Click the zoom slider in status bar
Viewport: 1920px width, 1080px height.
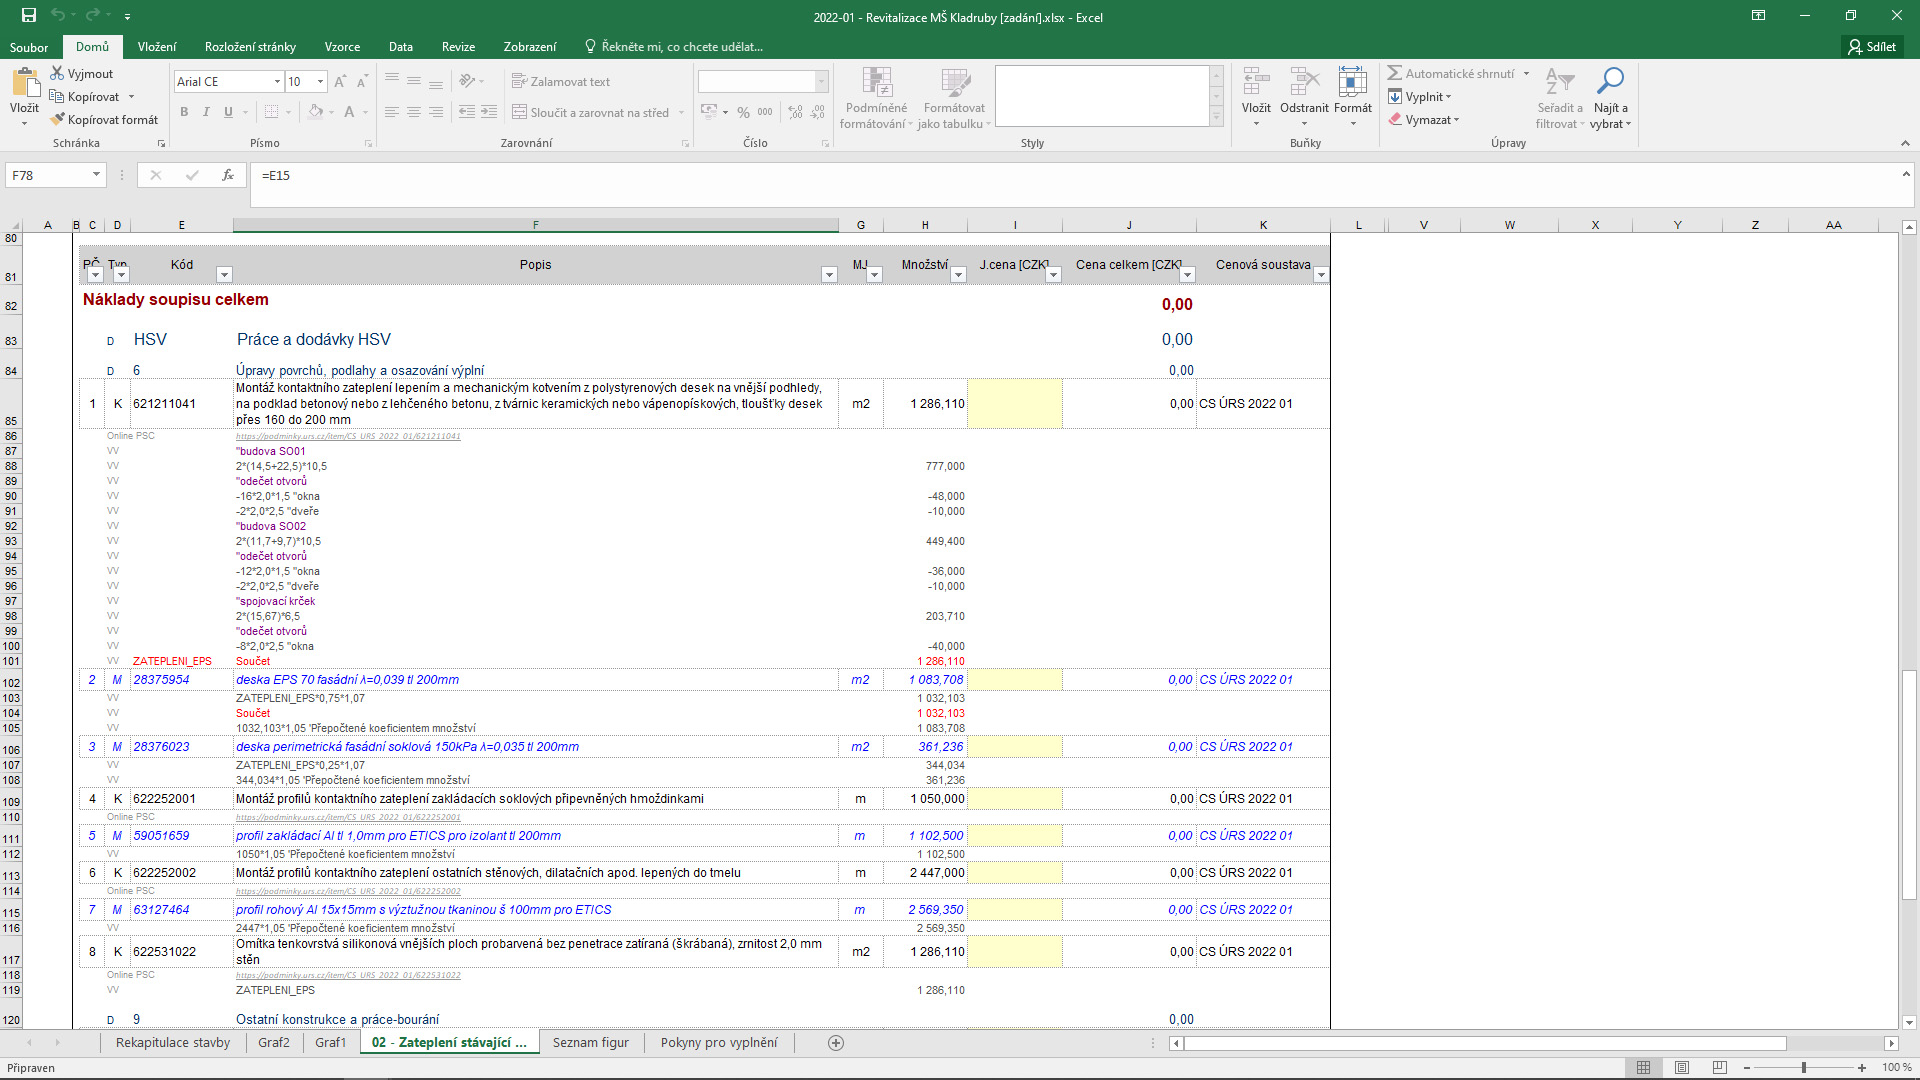click(1804, 1067)
